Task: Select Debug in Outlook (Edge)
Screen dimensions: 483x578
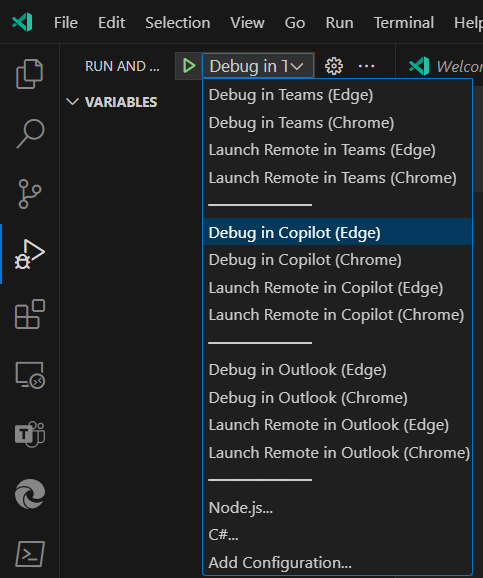Action: pyautogui.click(x=337, y=370)
